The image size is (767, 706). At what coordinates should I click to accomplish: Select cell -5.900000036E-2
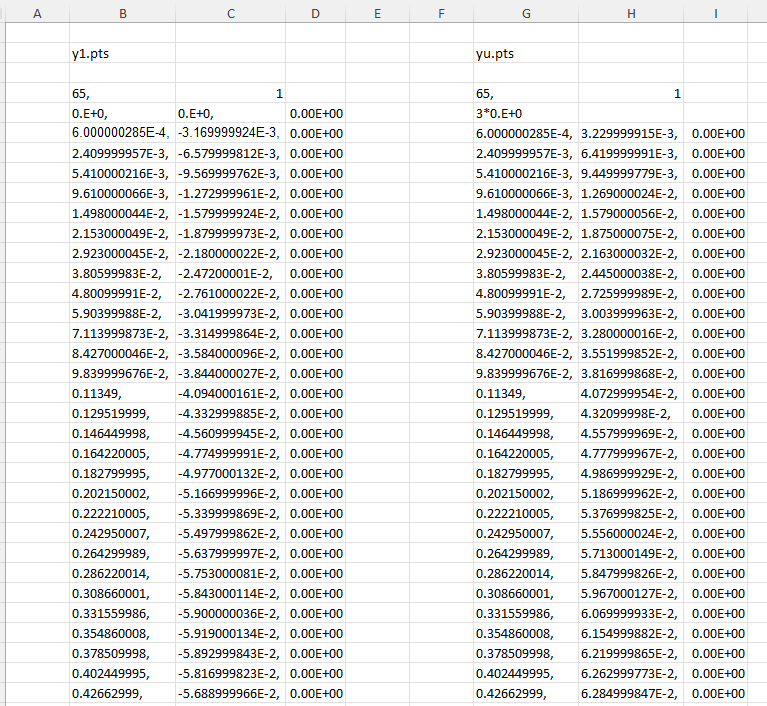(x=231, y=614)
